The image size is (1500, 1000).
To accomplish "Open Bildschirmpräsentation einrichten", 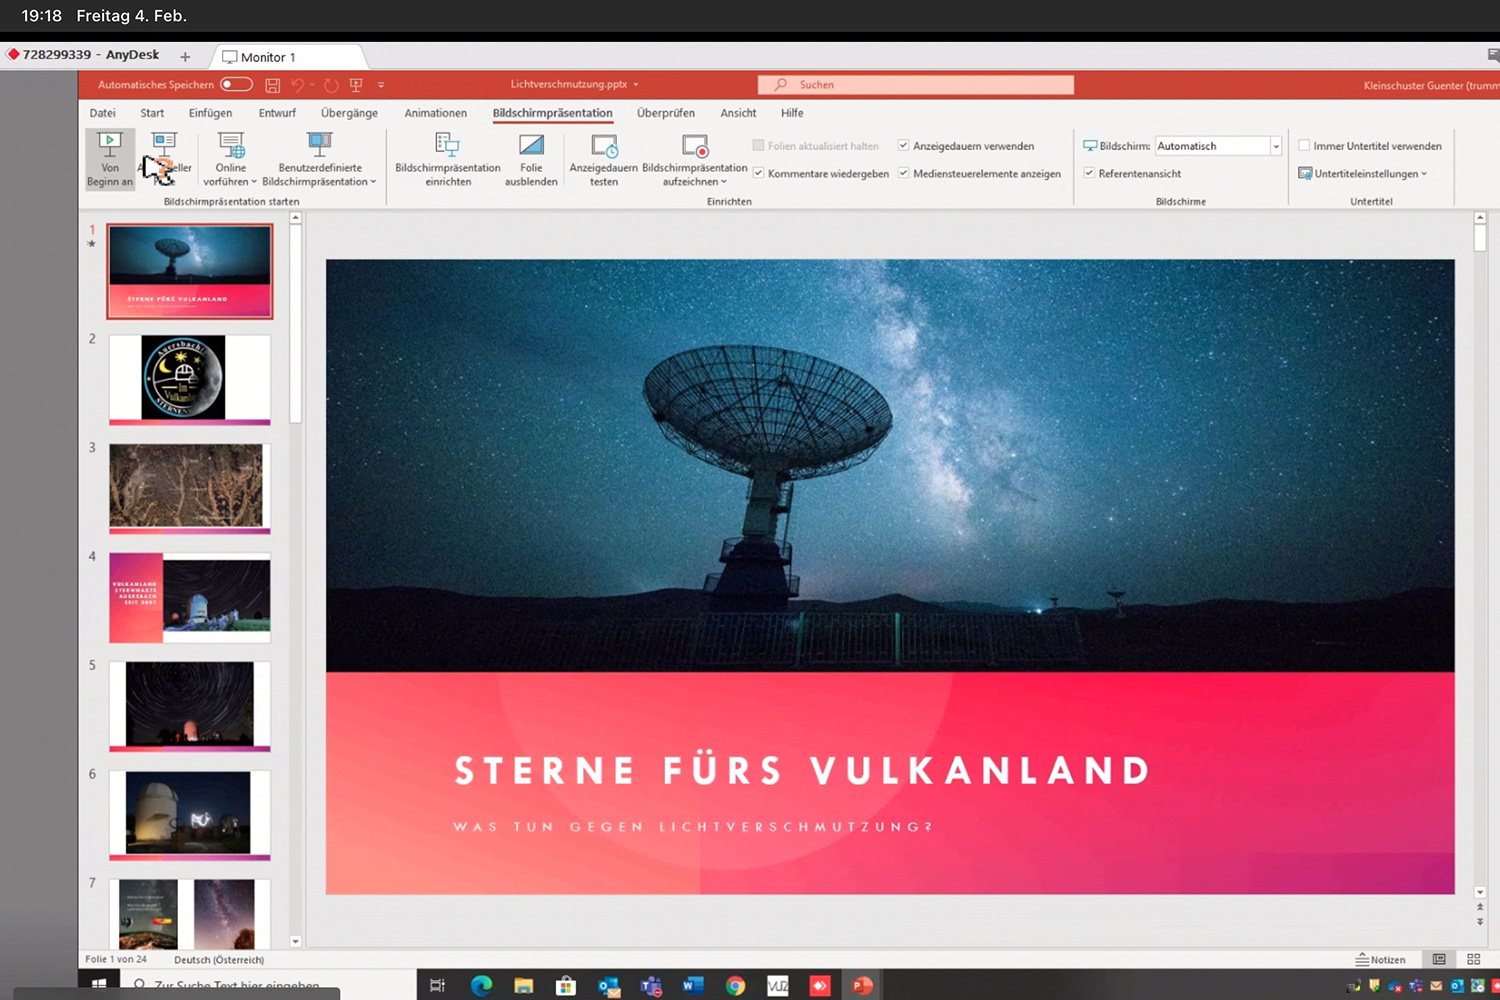I will 448,159.
